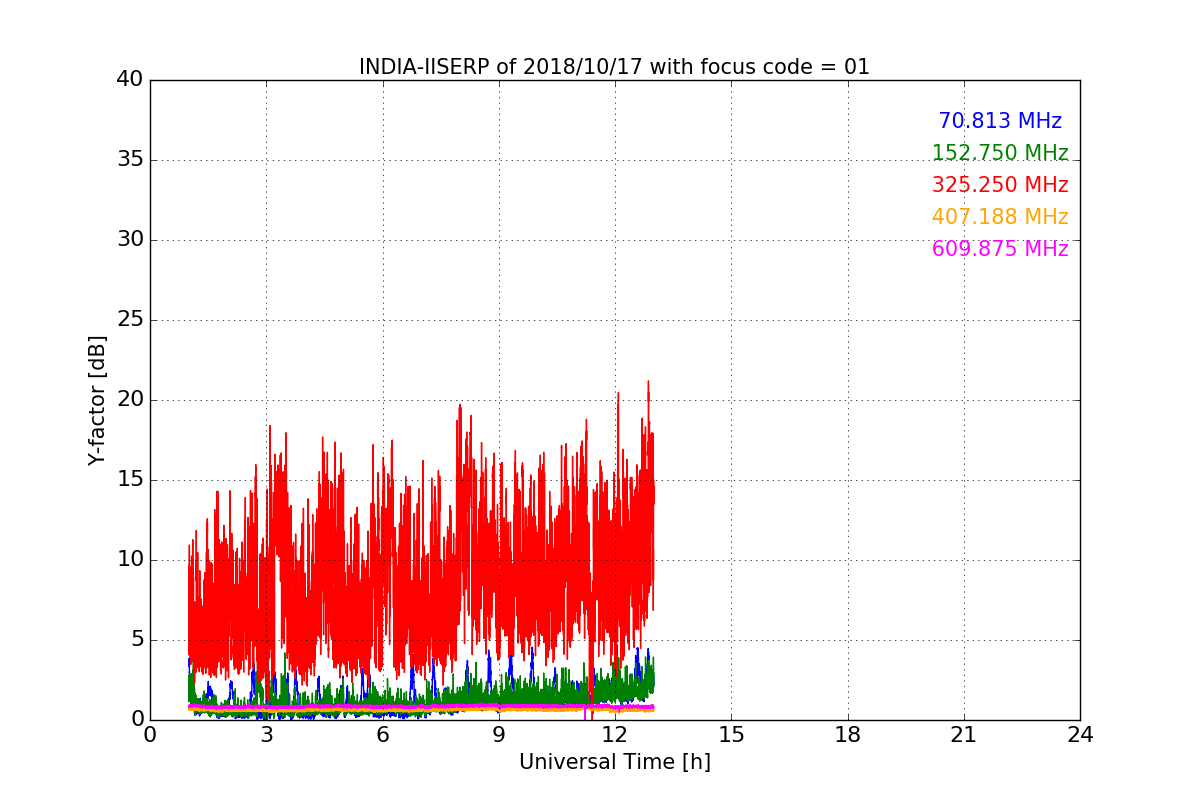Click the x-axis tick label 18
The width and height of the screenshot is (1200, 800).
tap(848, 734)
